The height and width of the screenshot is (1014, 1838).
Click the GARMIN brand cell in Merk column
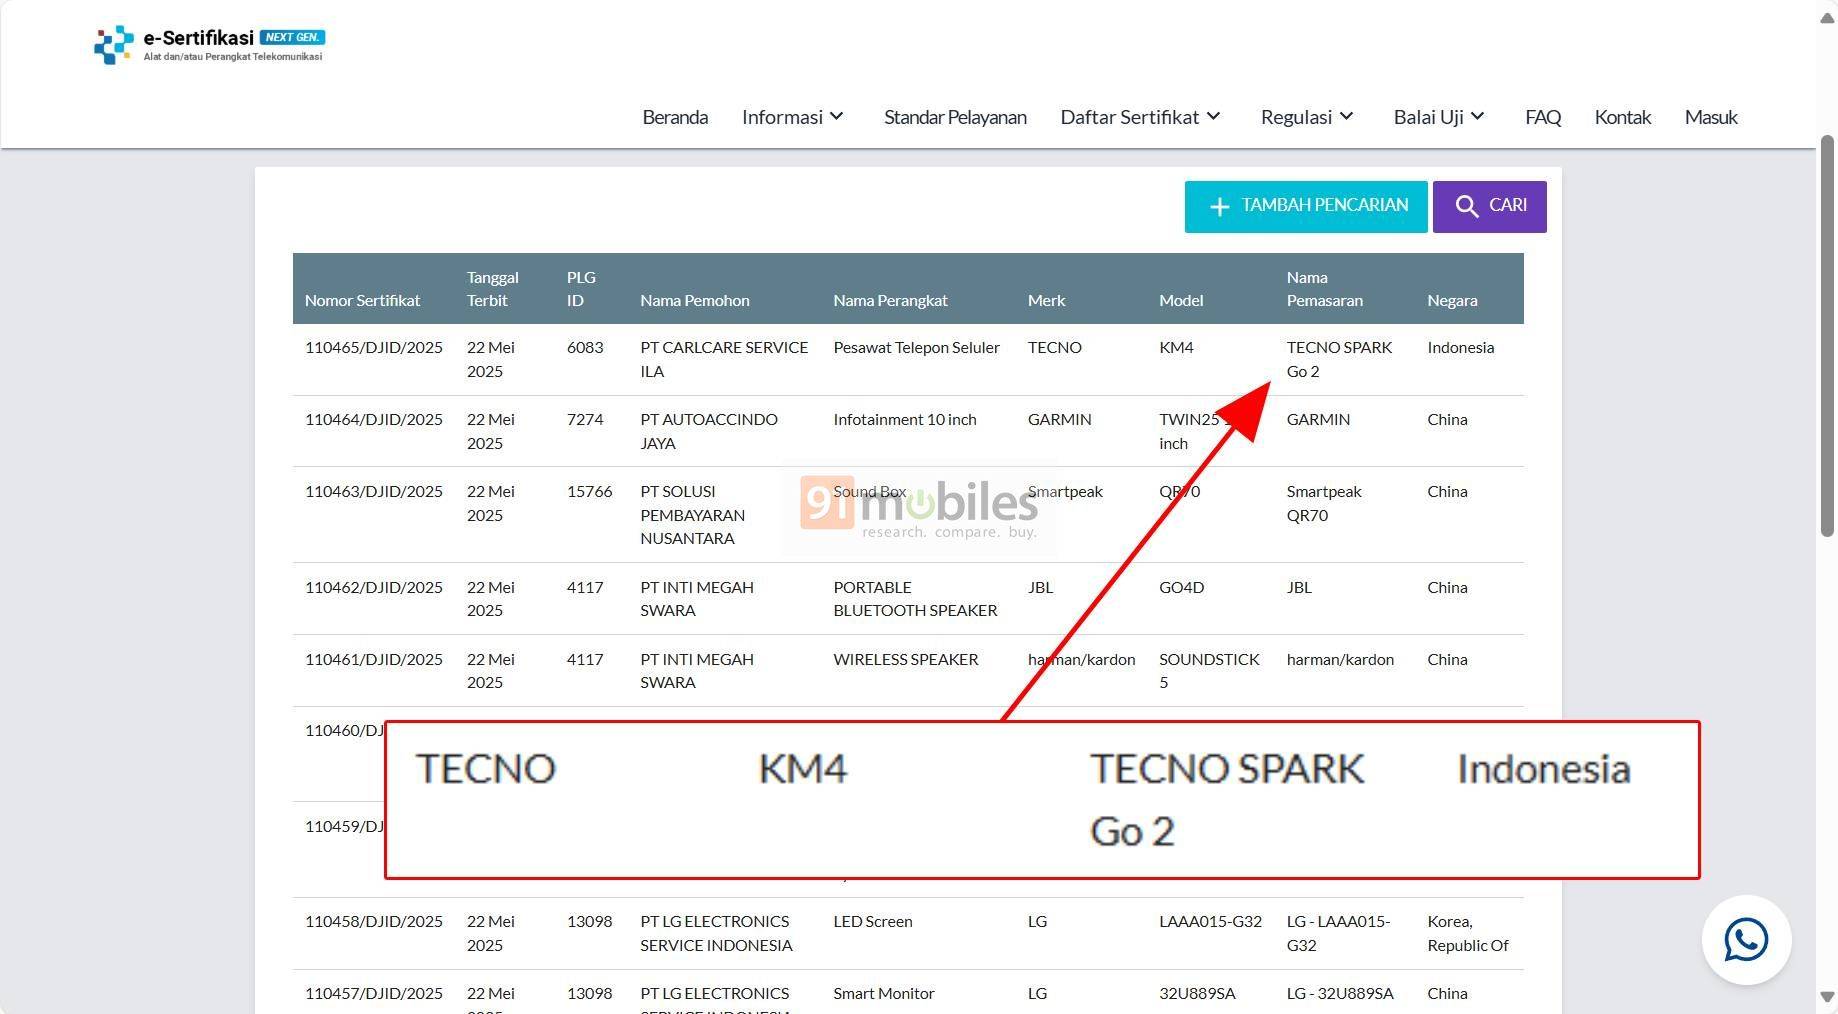(x=1059, y=420)
